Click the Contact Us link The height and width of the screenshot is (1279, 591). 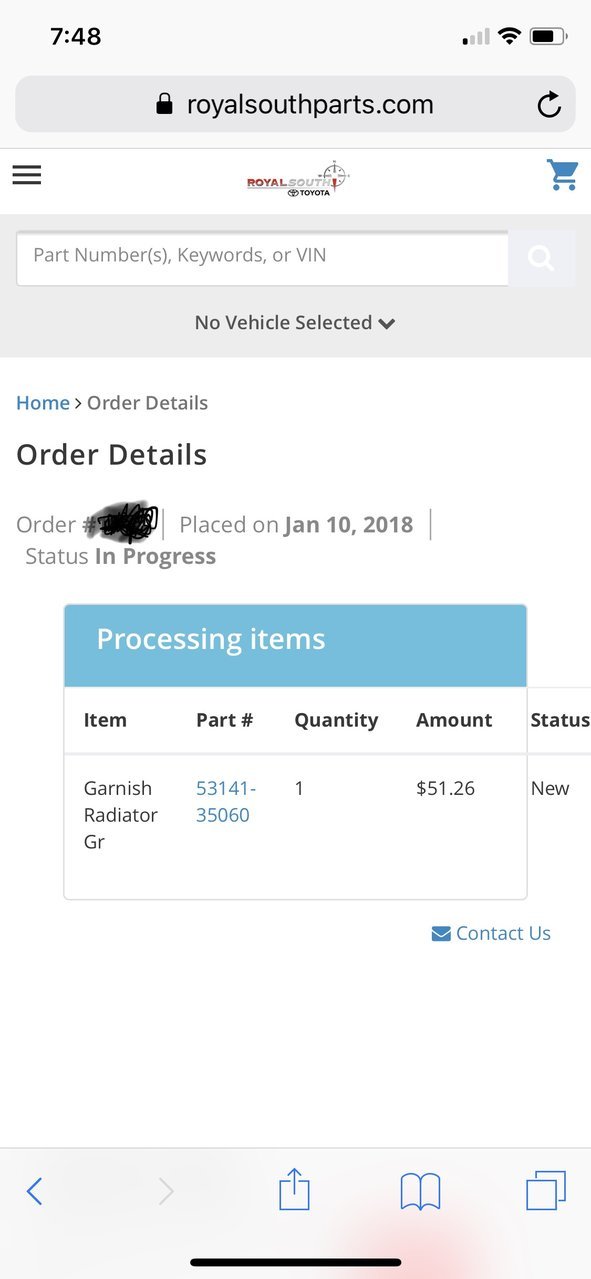coord(491,933)
